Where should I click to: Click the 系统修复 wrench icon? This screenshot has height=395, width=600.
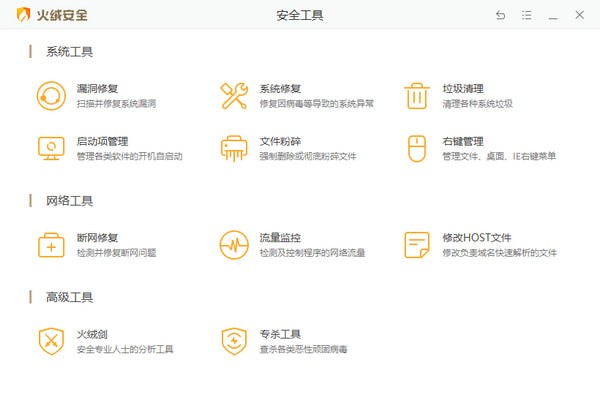(x=234, y=96)
